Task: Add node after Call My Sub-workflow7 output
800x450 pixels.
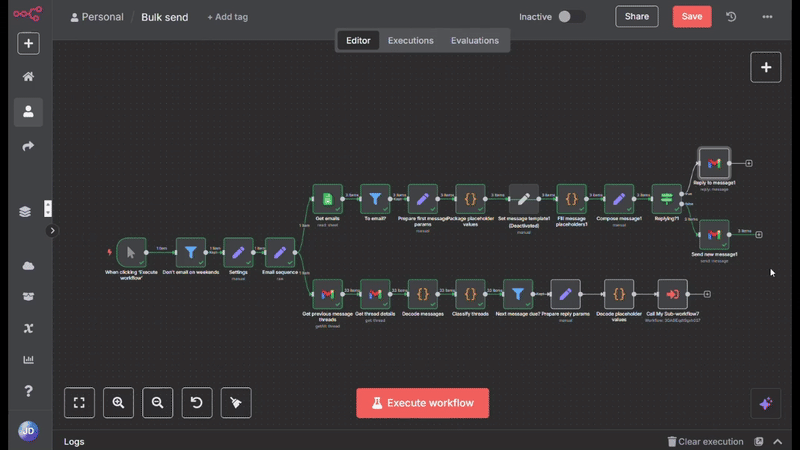Action: tap(707, 294)
